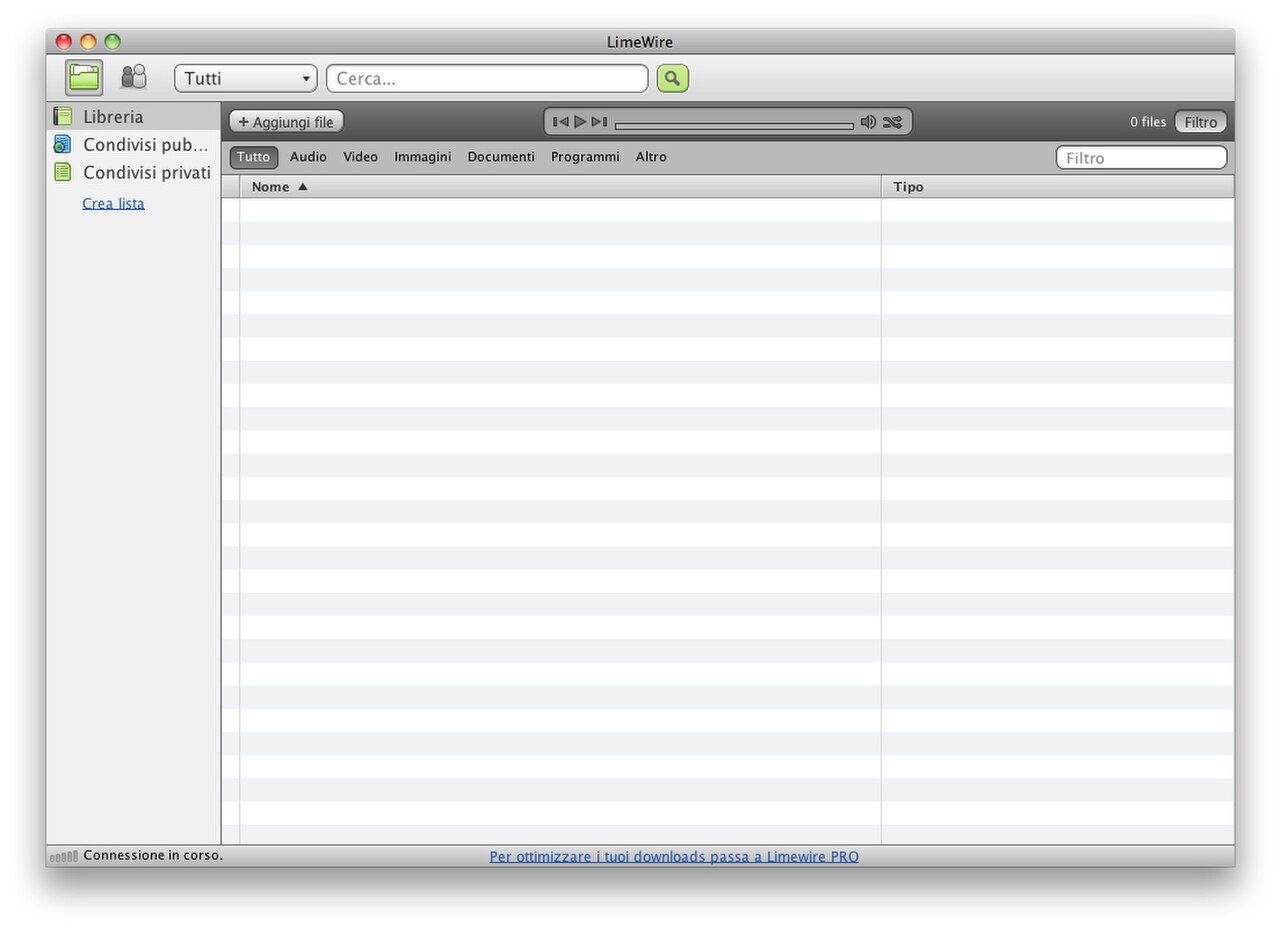
Task: Sort by the Nome column header
Action: [560, 187]
